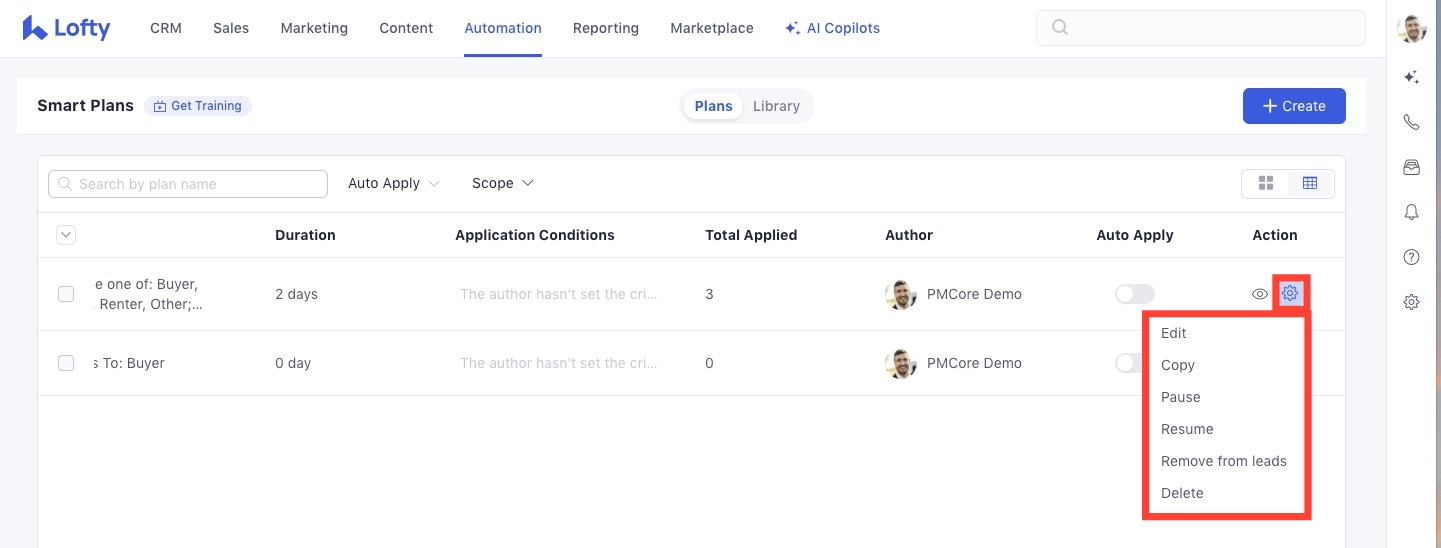Viewport: 1441px width, 548px height.
Task: Click the Search by plan name field
Action: [x=188, y=184]
